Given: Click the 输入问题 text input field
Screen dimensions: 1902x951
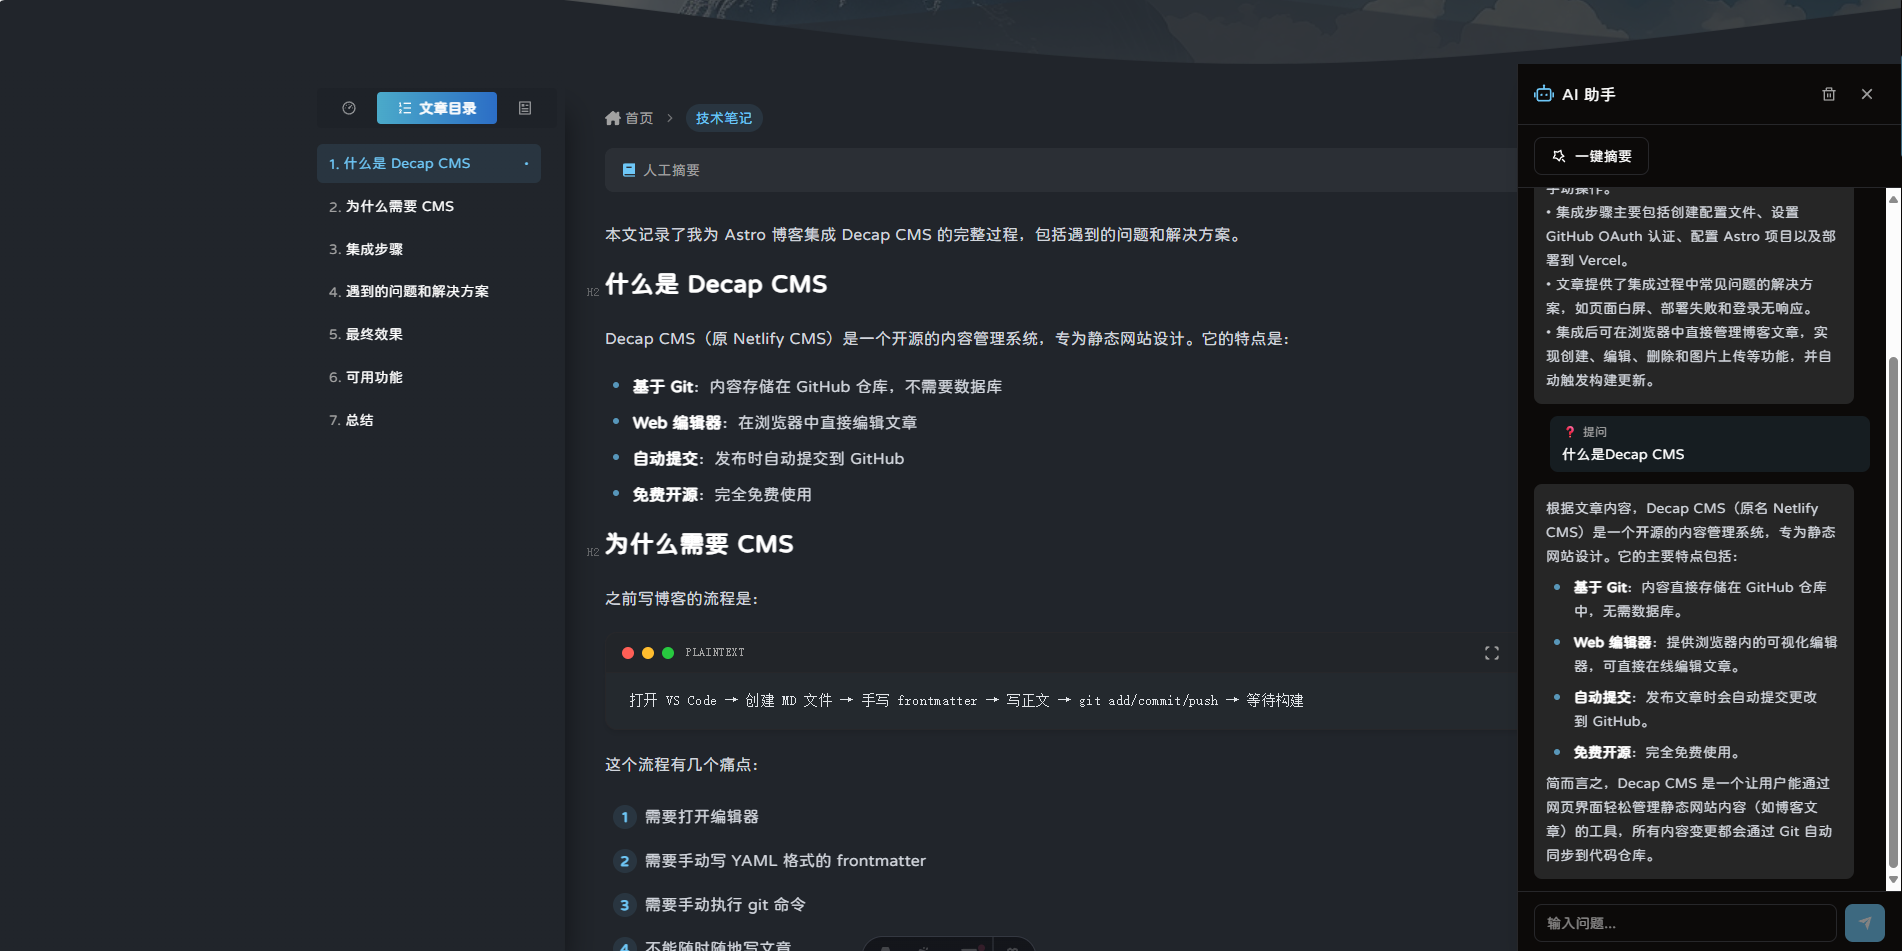Looking at the screenshot, I should (1684, 923).
